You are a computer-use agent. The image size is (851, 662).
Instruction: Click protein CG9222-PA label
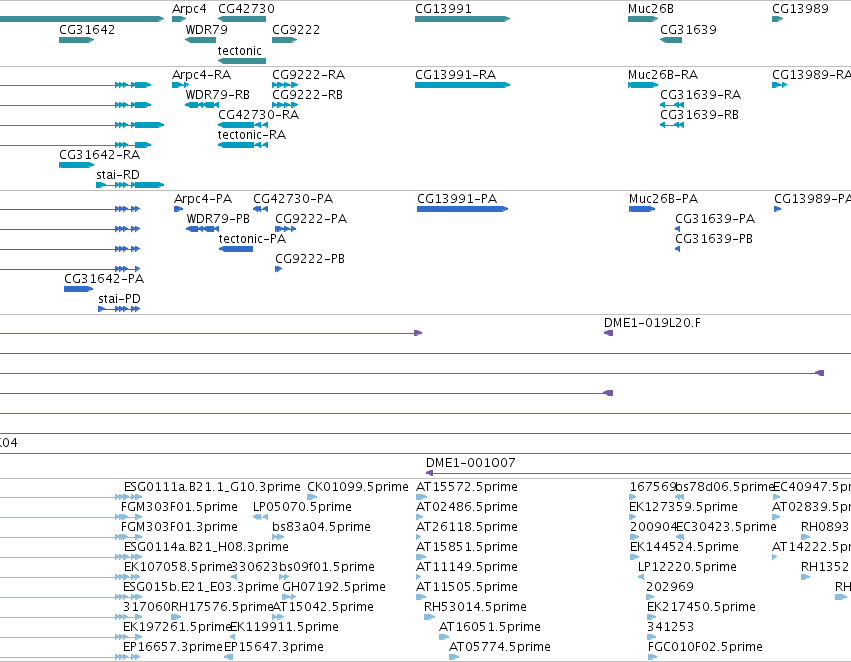311,219
